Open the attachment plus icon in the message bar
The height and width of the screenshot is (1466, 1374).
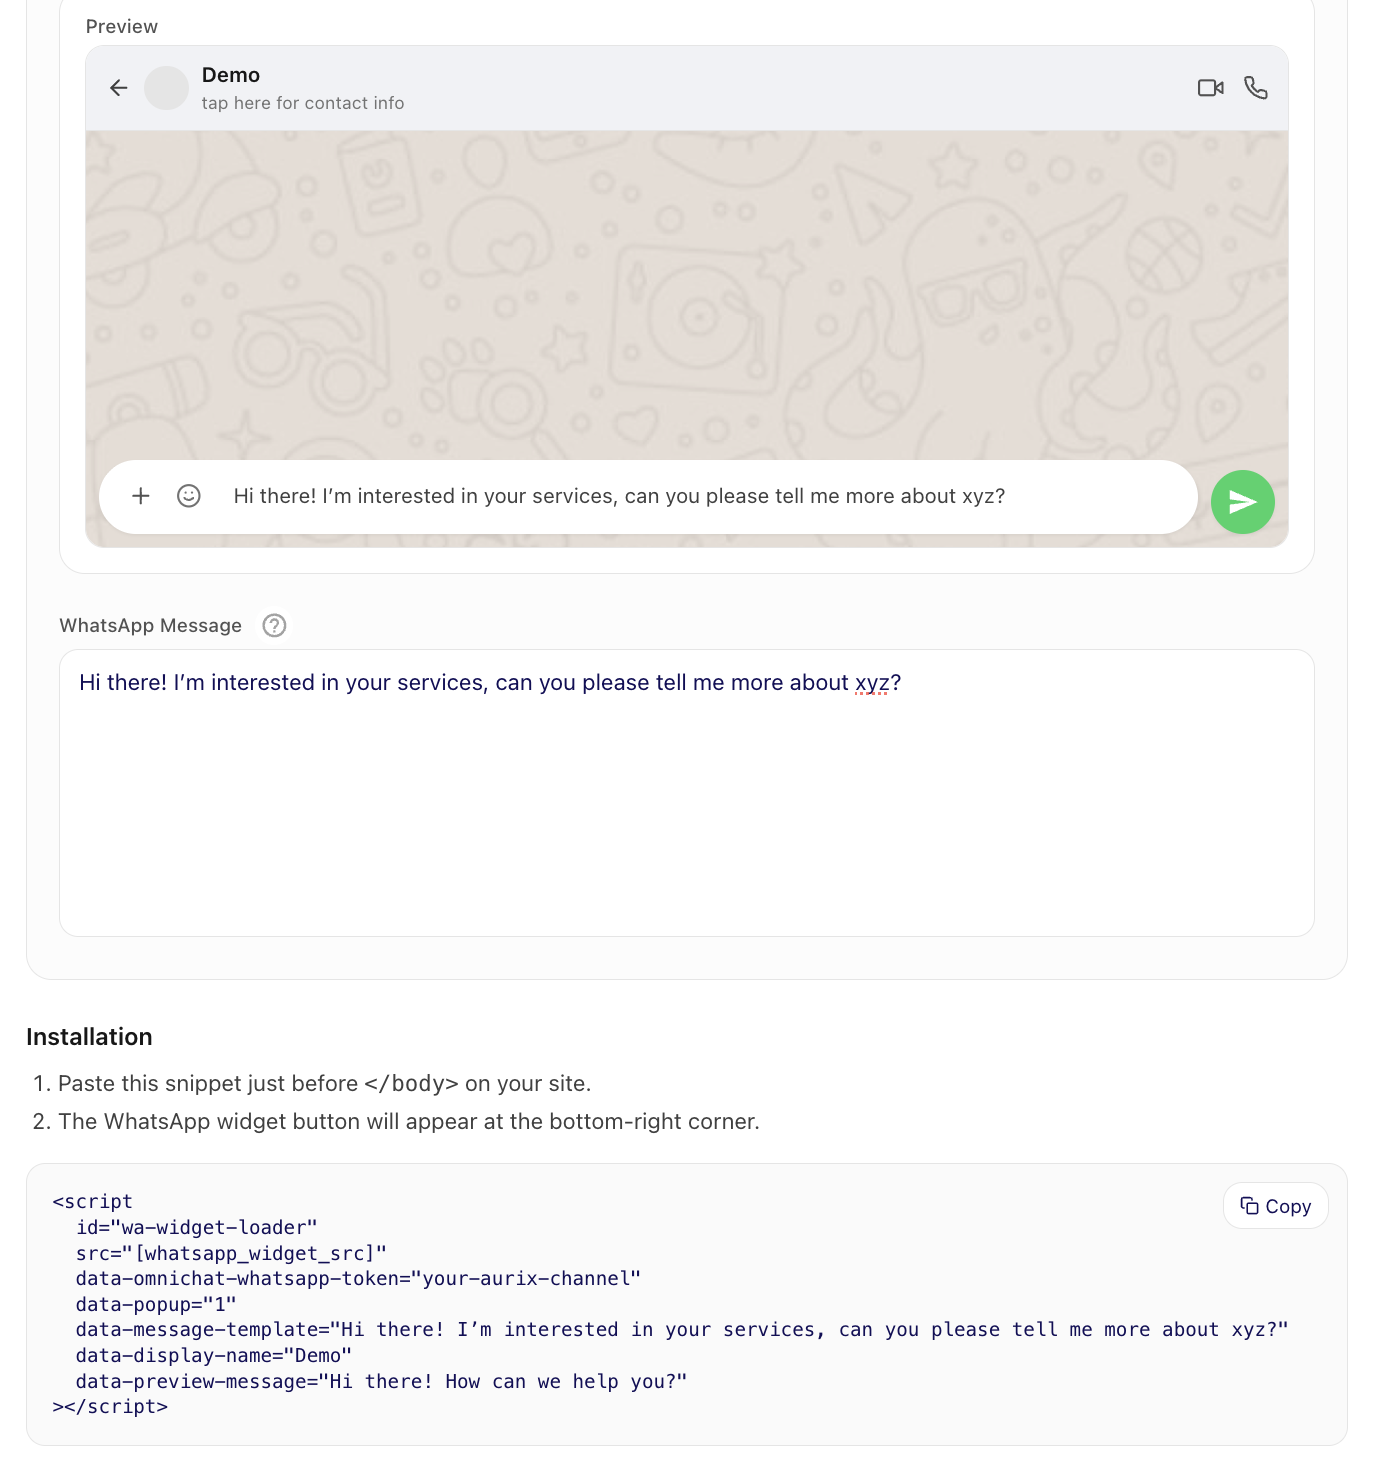(140, 496)
